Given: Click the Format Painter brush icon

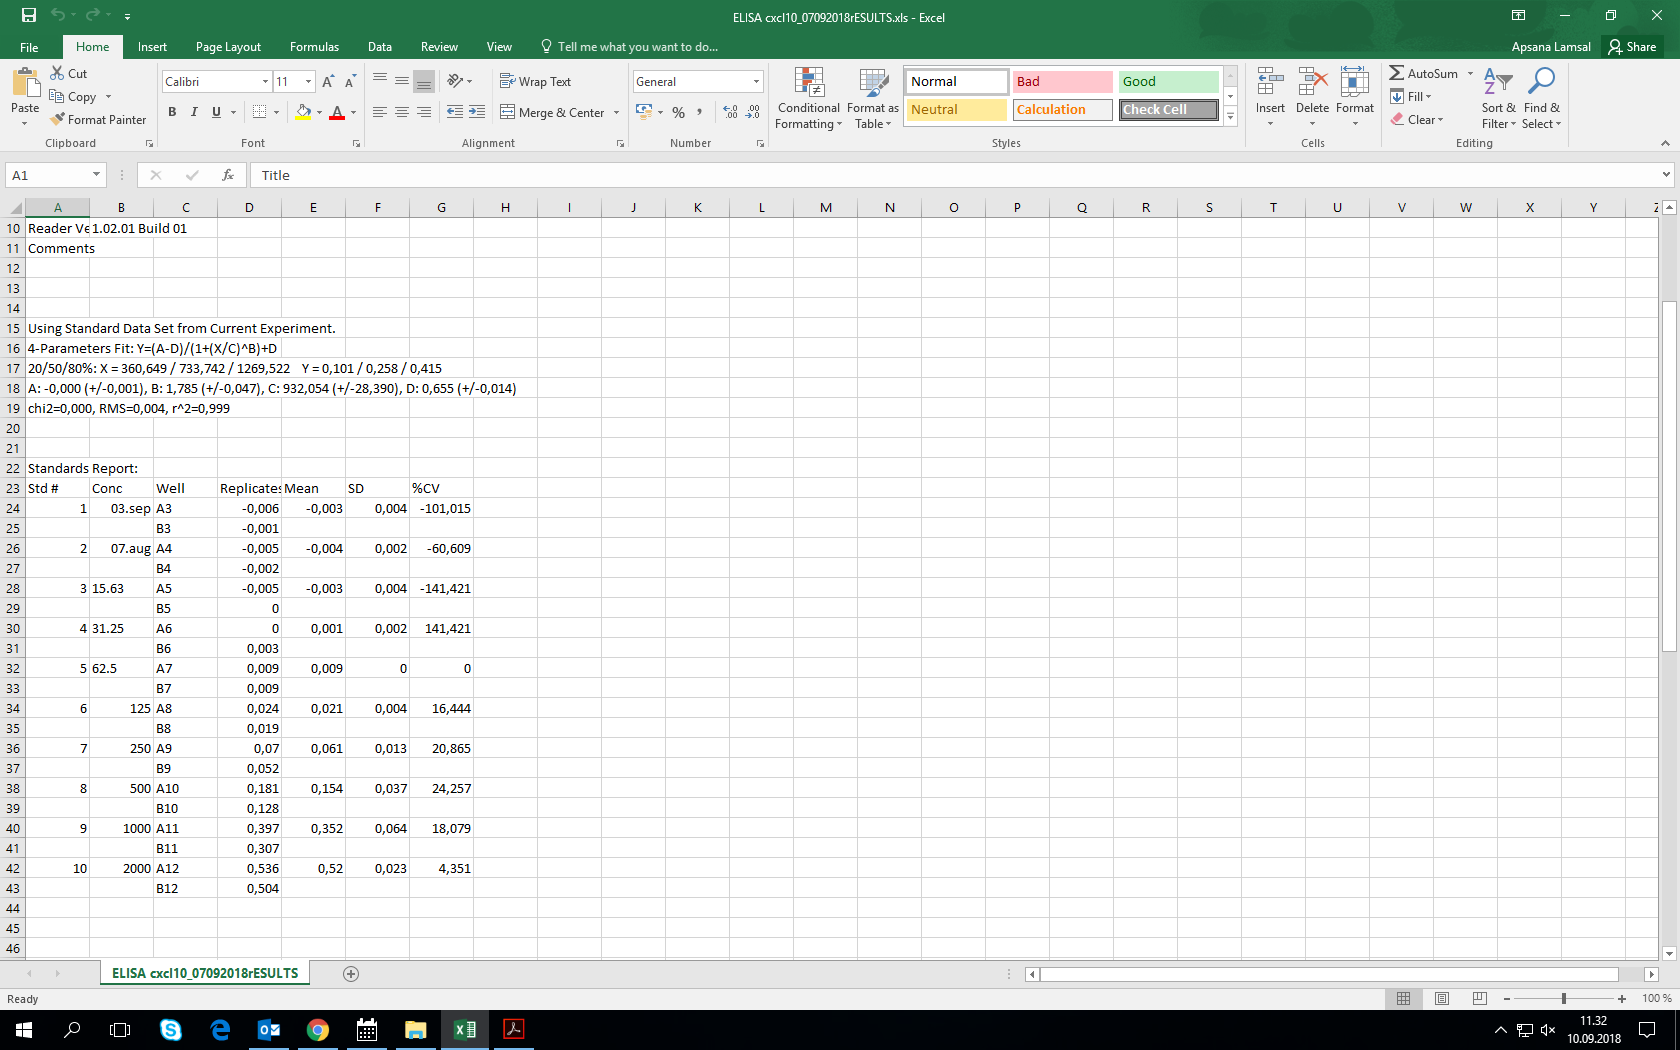Looking at the screenshot, I should (x=58, y=119).
